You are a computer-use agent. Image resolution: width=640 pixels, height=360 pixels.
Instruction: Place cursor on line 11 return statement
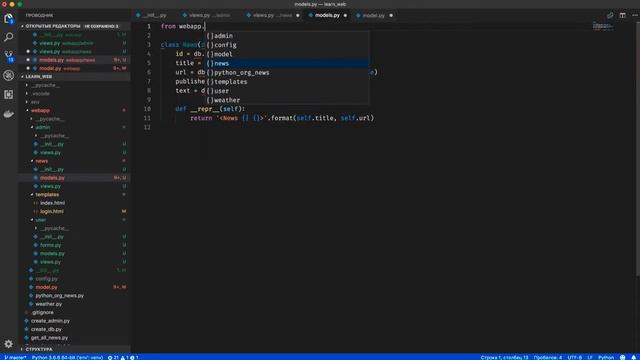tap(282, 118)
